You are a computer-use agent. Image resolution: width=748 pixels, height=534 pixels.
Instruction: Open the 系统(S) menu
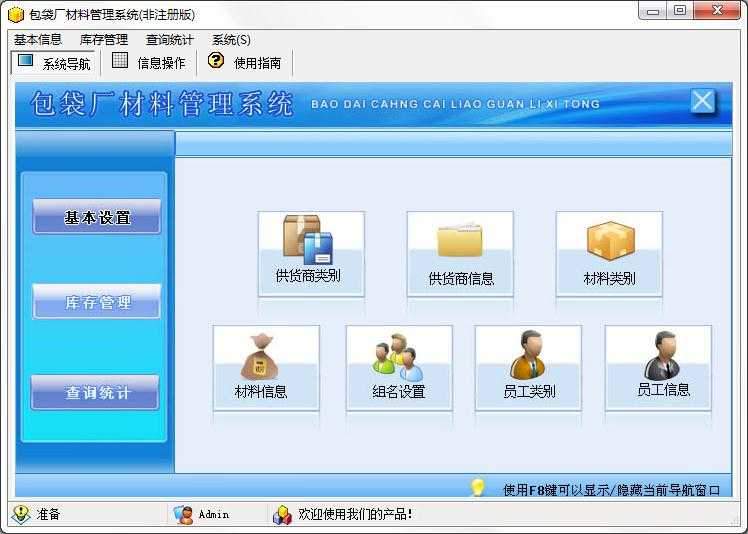tap(231, 40)
